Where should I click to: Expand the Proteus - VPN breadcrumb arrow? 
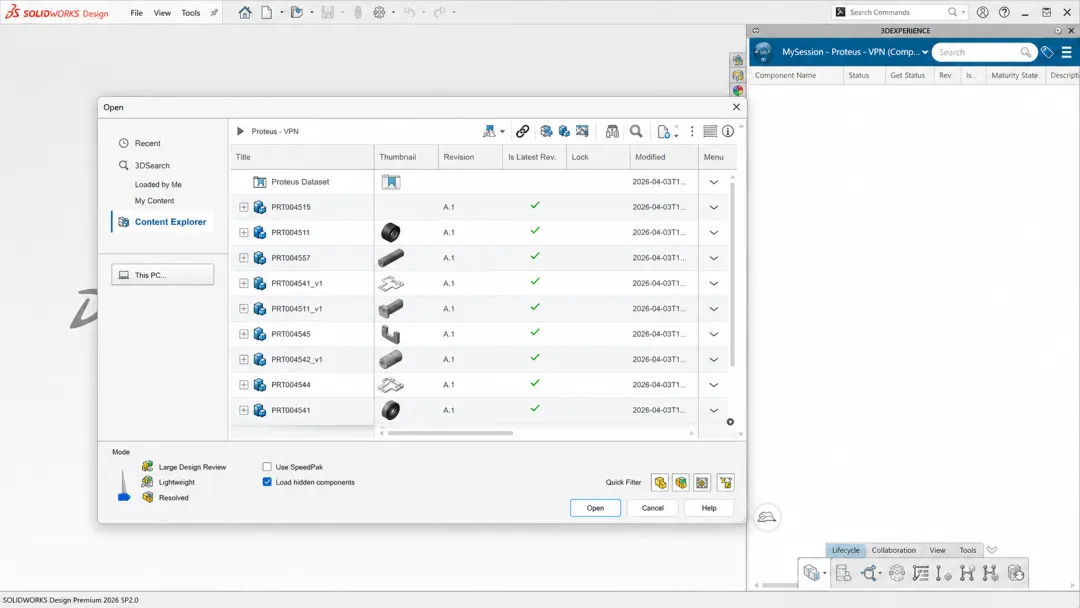240,131
